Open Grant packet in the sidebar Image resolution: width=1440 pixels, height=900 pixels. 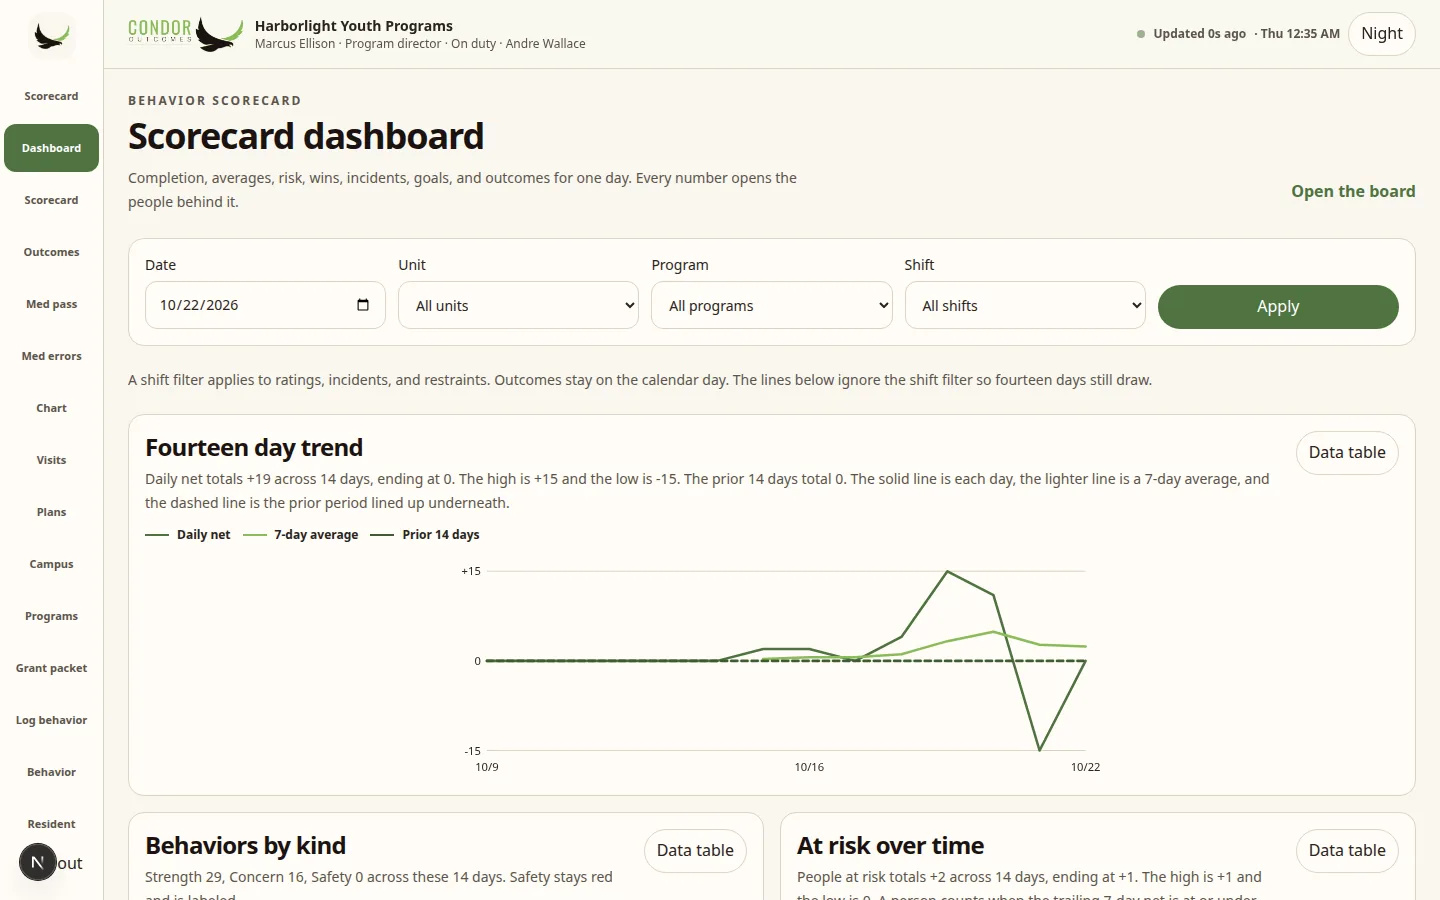[x=51, y=668]
